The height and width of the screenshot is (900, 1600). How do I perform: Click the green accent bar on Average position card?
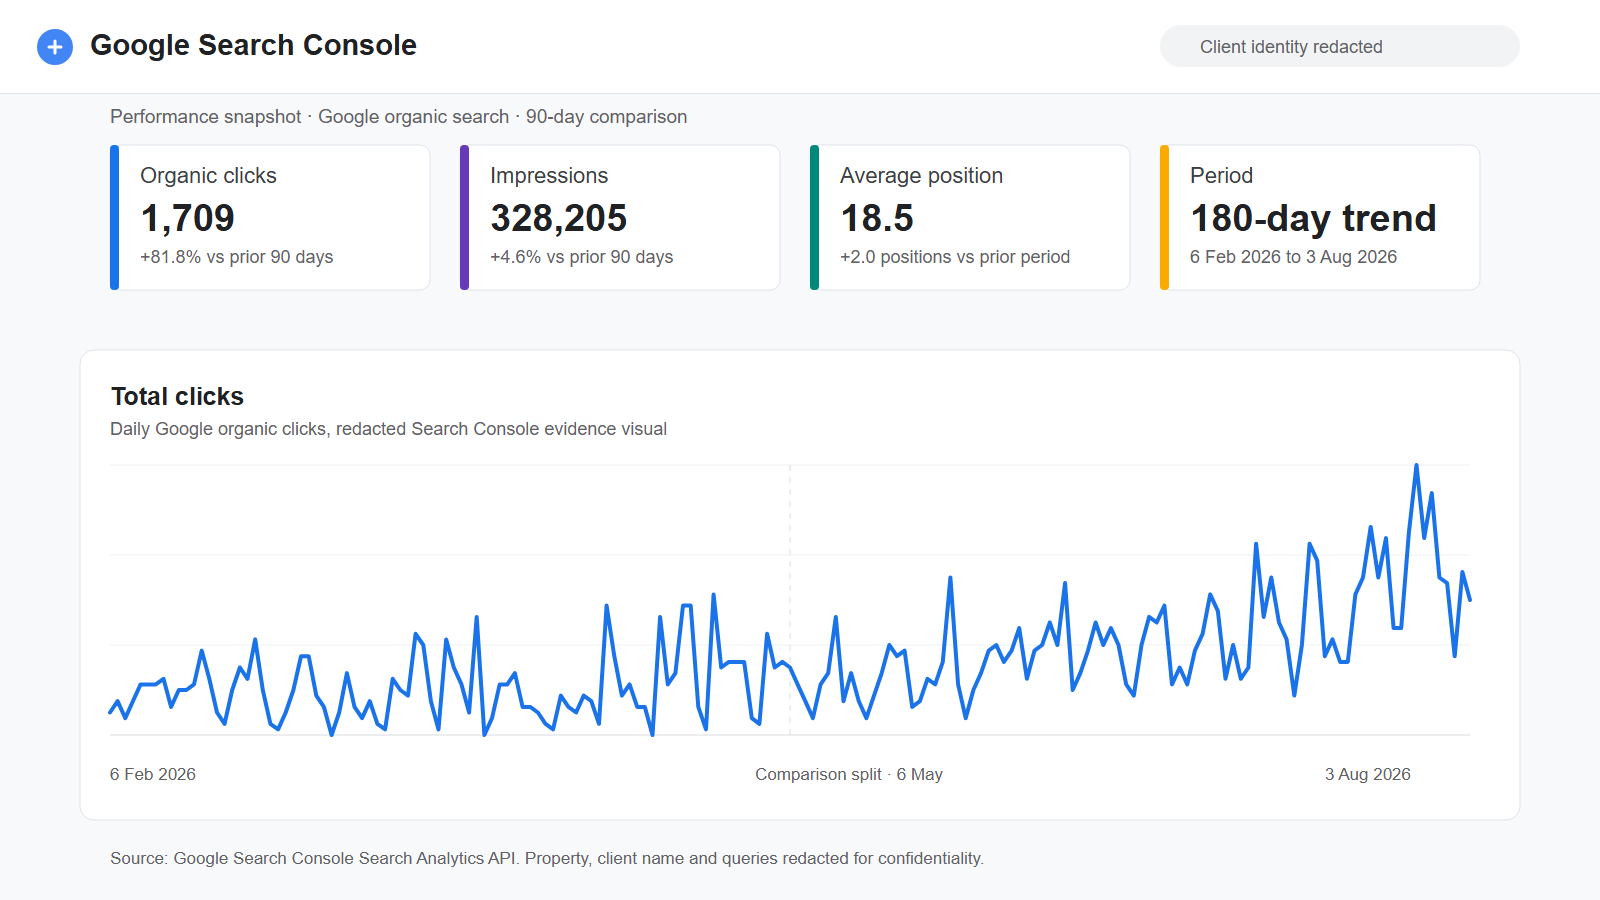click(x=814, y=218)
